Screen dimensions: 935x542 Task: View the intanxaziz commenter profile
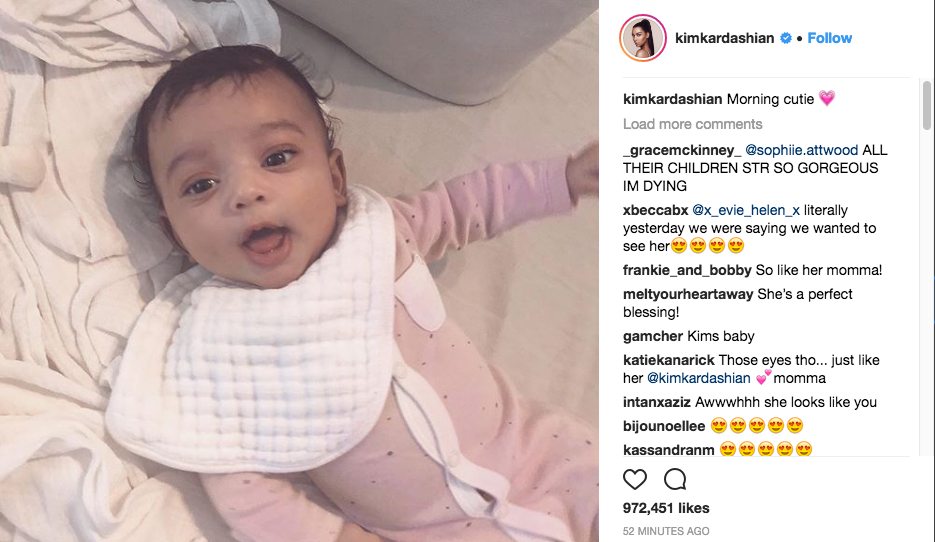657,402
